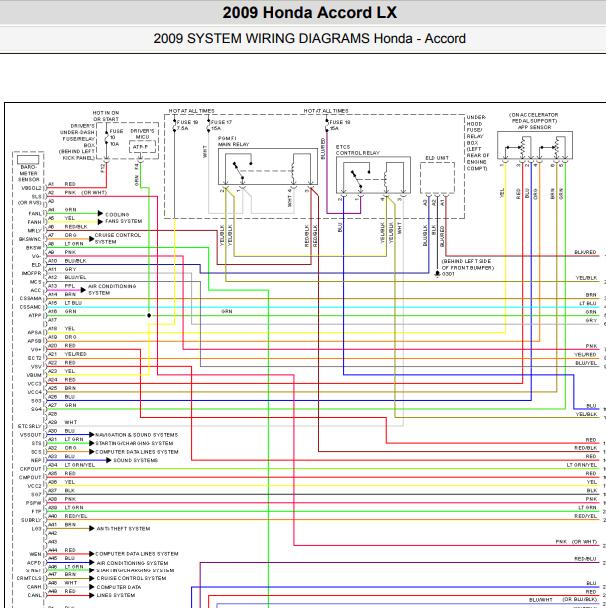Click the ETCSRLY terminal label
This screenshot has height=608, width=606.
pyautogui.click(x=30, y=426)
